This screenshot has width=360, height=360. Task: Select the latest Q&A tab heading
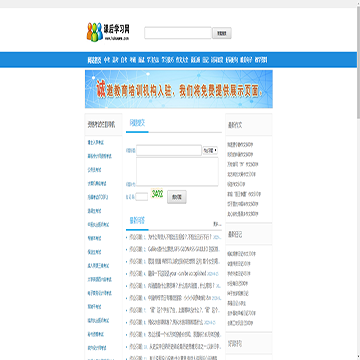(x=137, y=220)
